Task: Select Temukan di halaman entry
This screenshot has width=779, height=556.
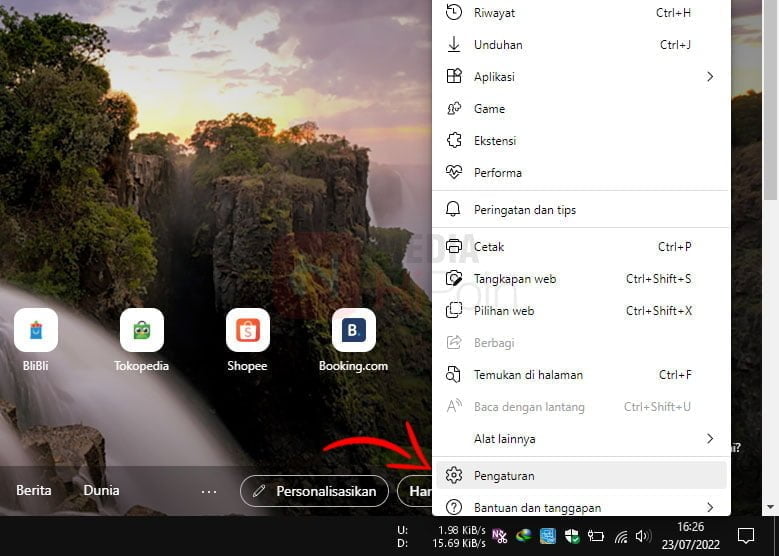Action: tap(581, 375)
